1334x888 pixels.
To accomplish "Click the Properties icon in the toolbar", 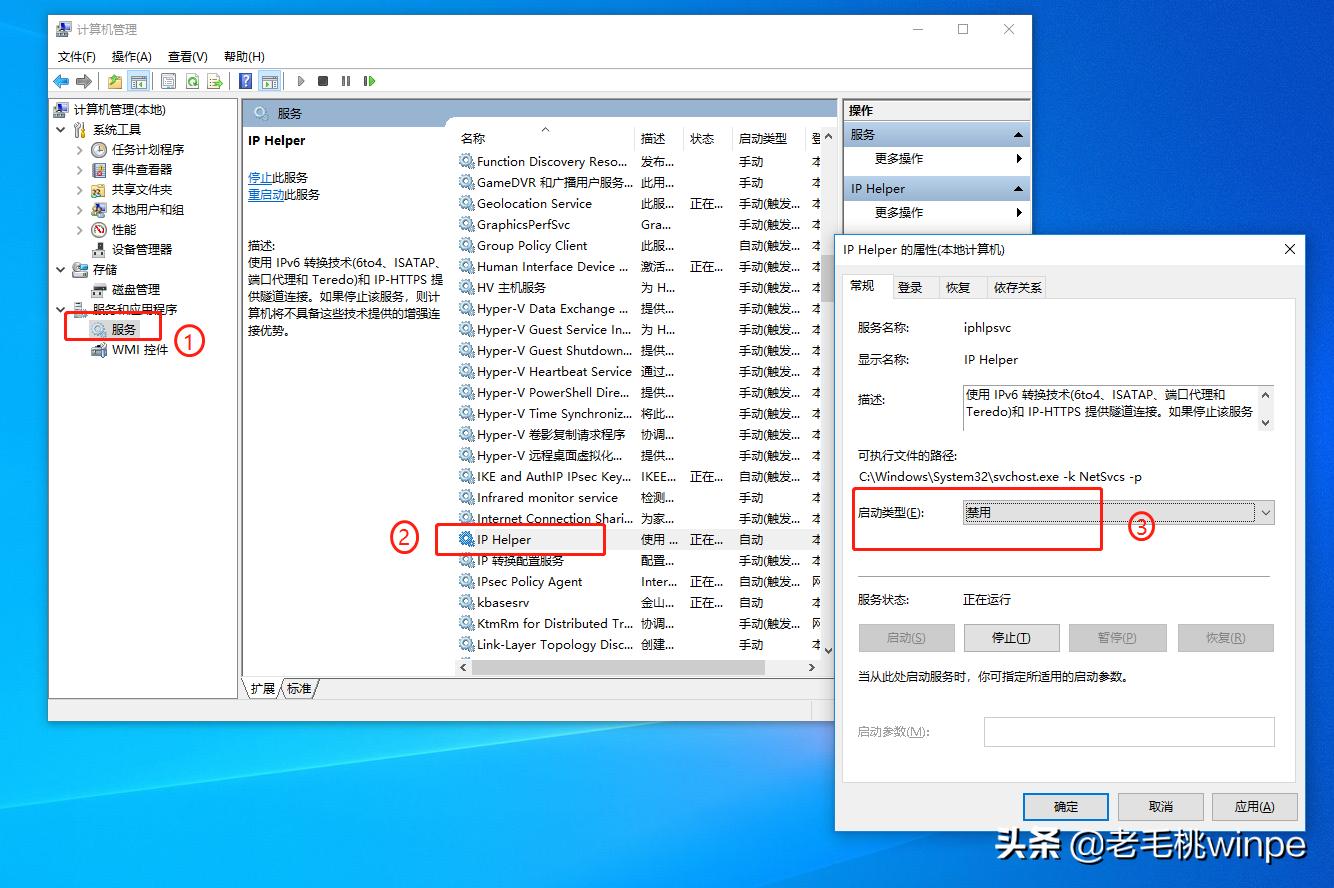I will [x=167, y=81].
